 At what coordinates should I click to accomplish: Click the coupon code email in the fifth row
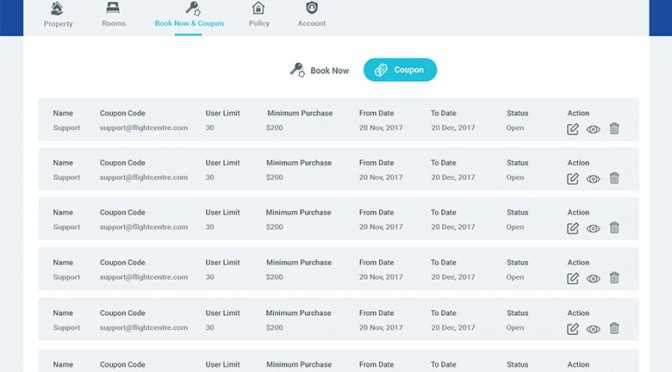tap(144, 328)
